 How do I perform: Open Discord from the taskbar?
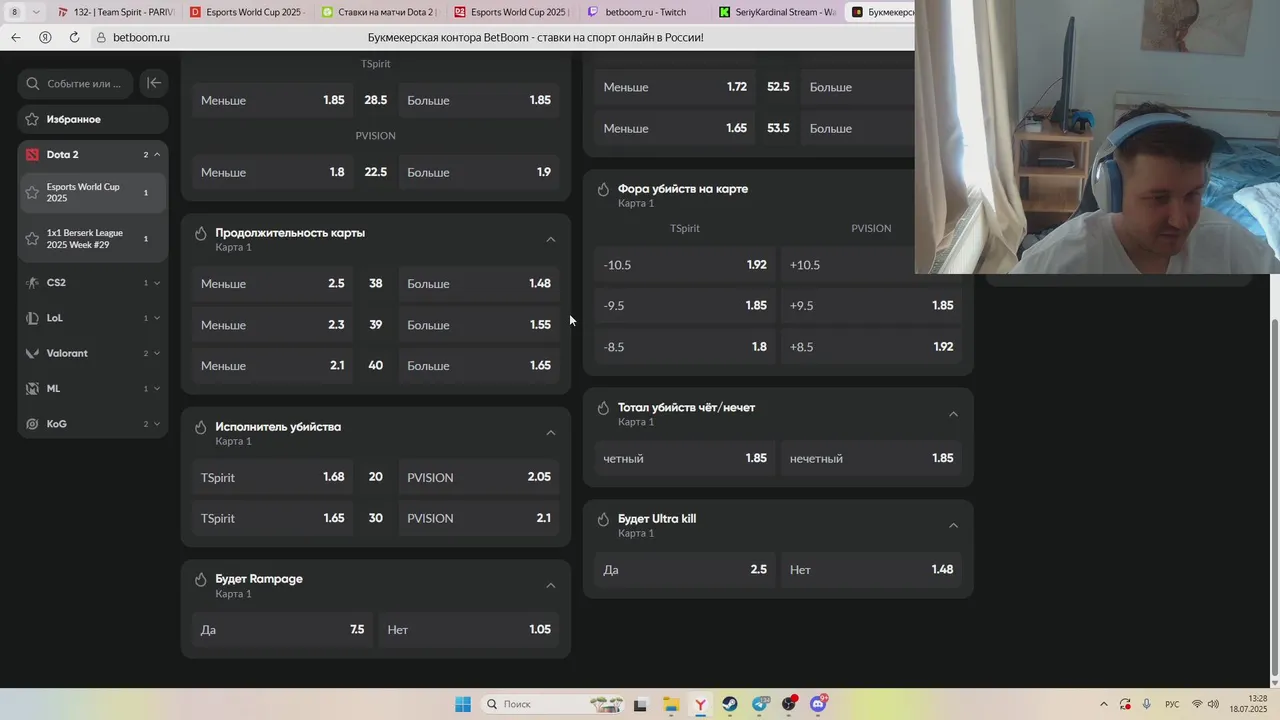point(818,704)
